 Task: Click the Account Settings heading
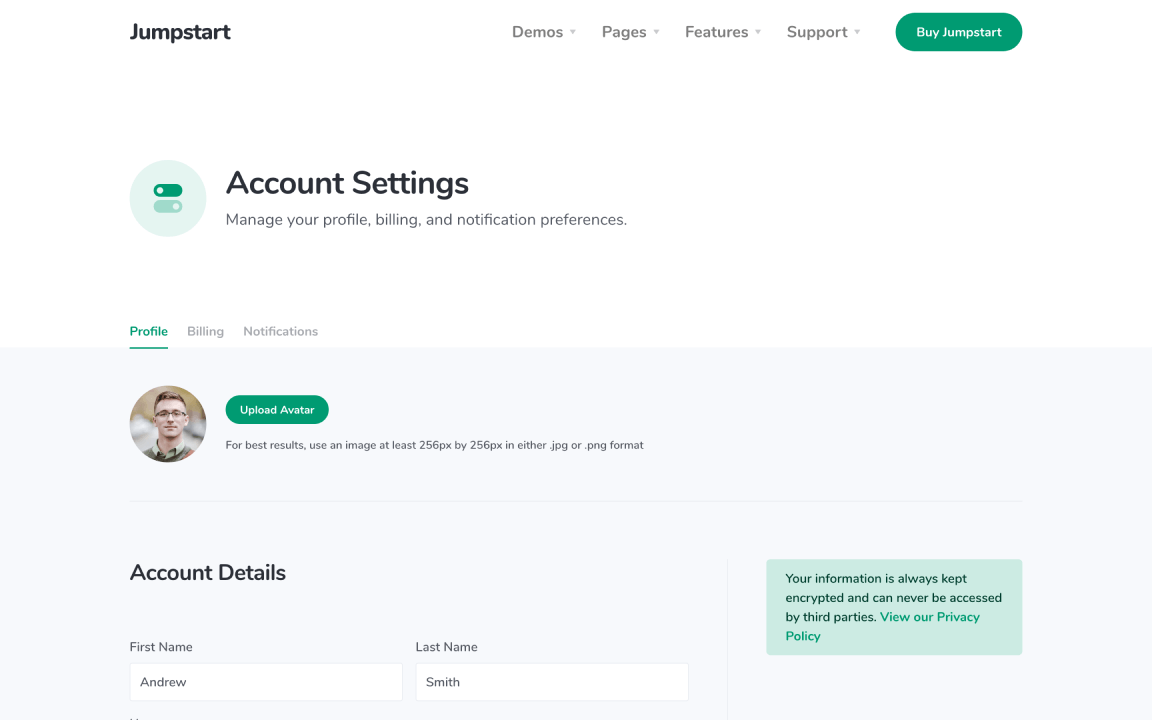coord(347,183)
